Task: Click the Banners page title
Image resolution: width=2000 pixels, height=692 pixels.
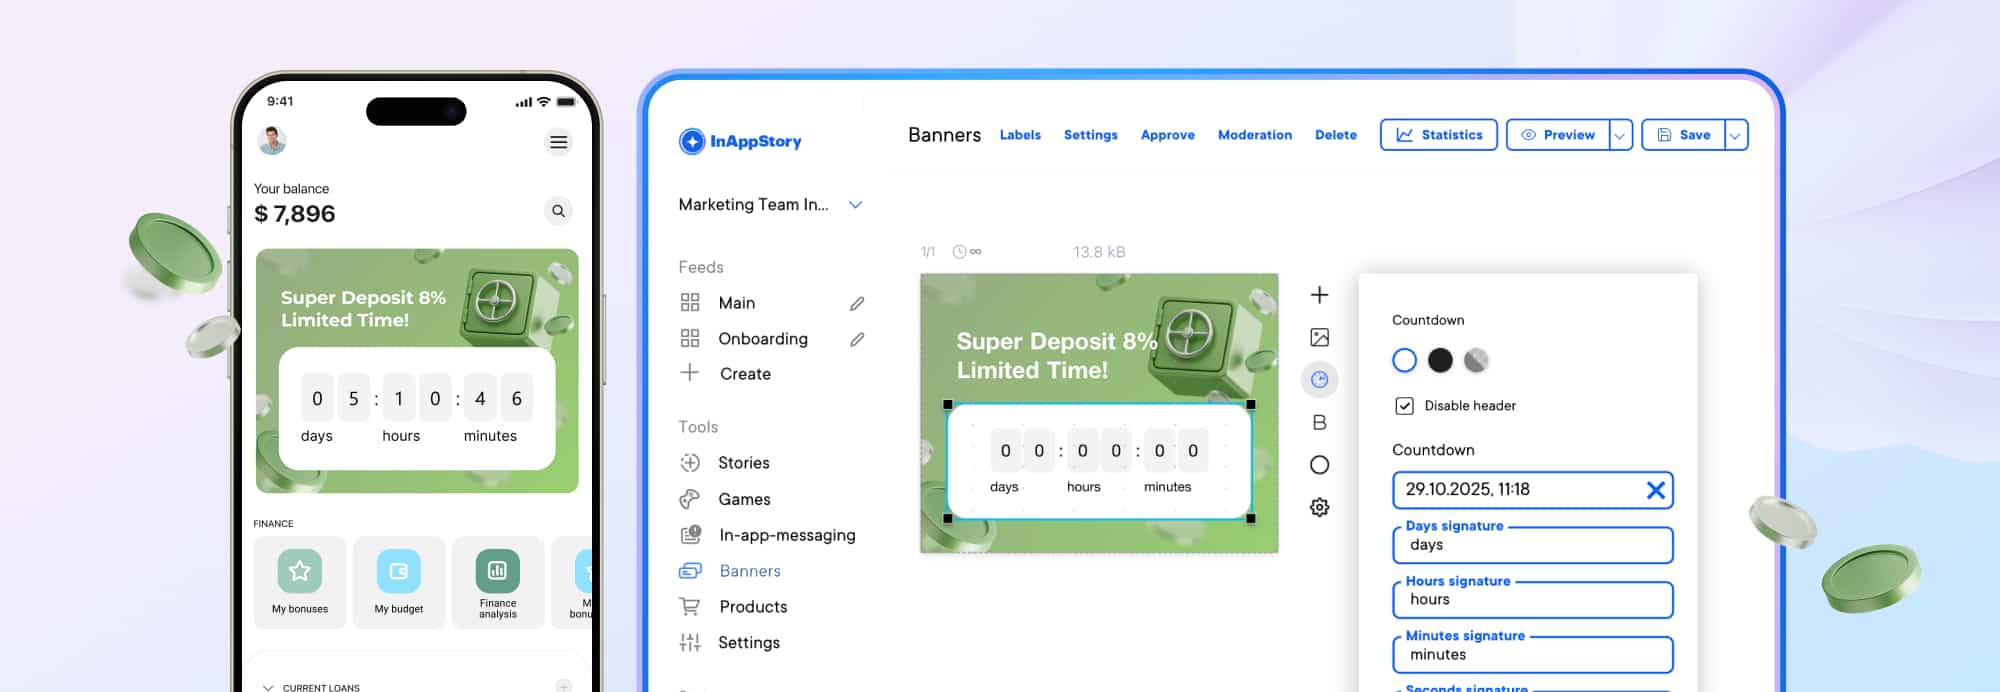Action: tap(944, 135)
